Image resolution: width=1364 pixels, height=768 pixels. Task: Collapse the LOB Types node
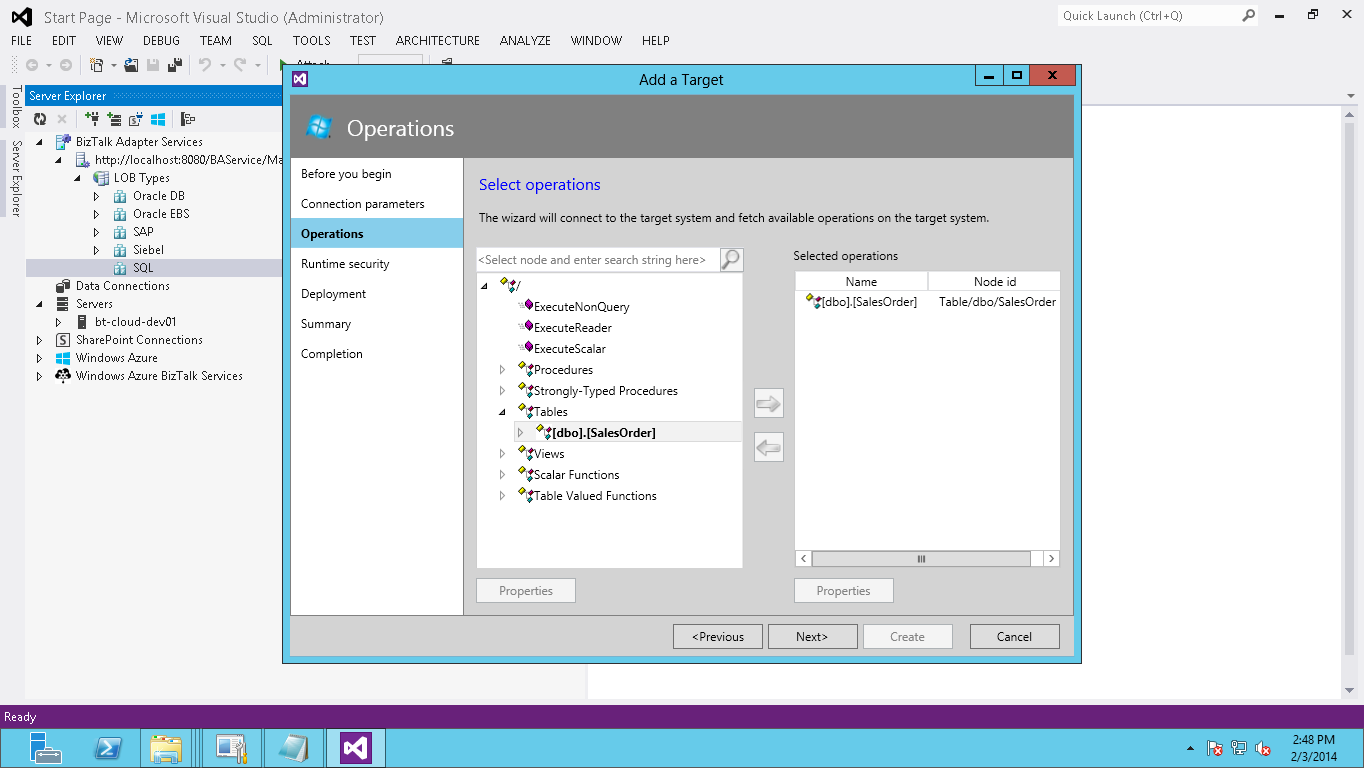coord(78,178)
